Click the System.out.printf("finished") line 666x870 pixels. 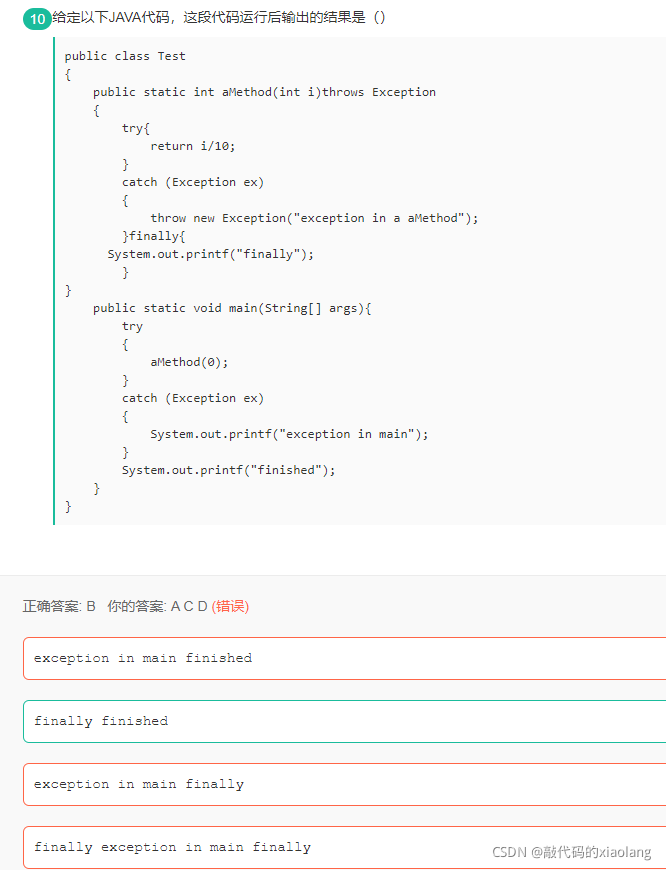click(x=229, y=471)
